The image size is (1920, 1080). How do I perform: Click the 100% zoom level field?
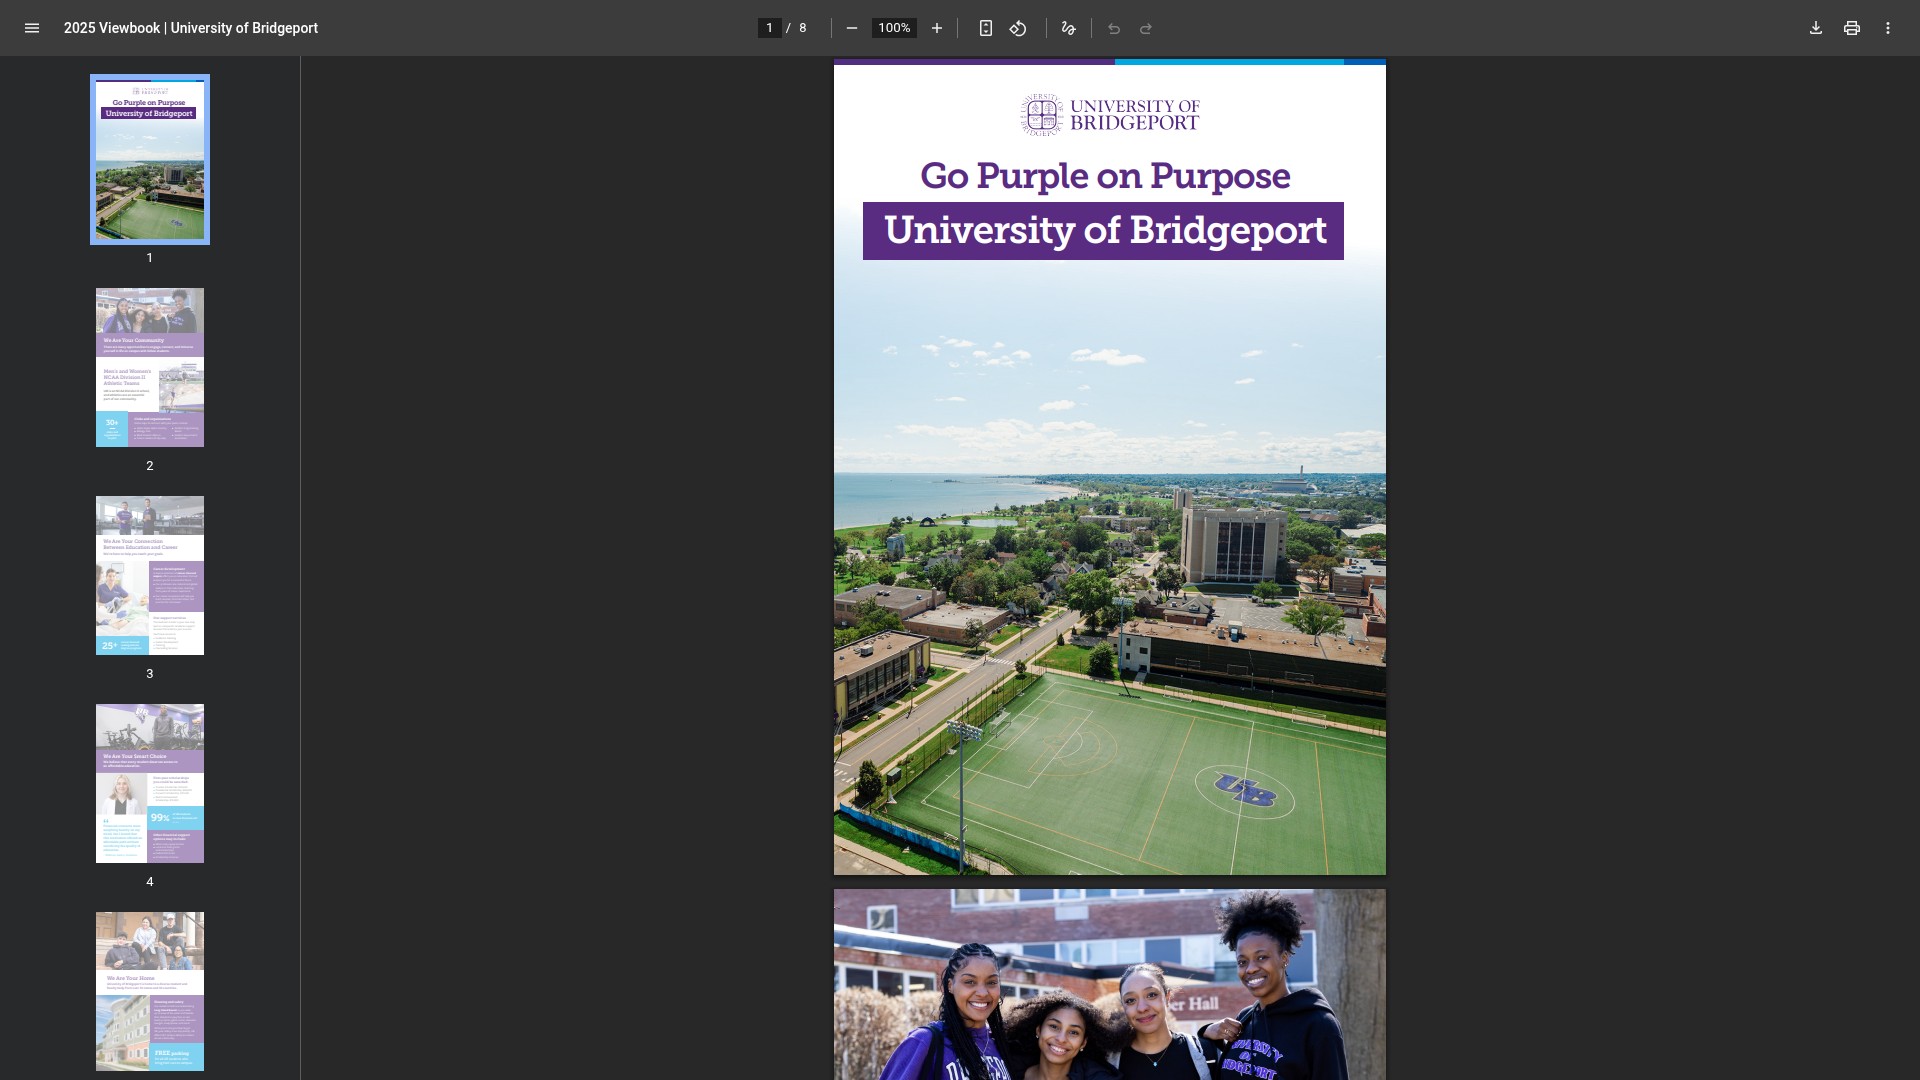pyautogui.click(x=894, y=28)
